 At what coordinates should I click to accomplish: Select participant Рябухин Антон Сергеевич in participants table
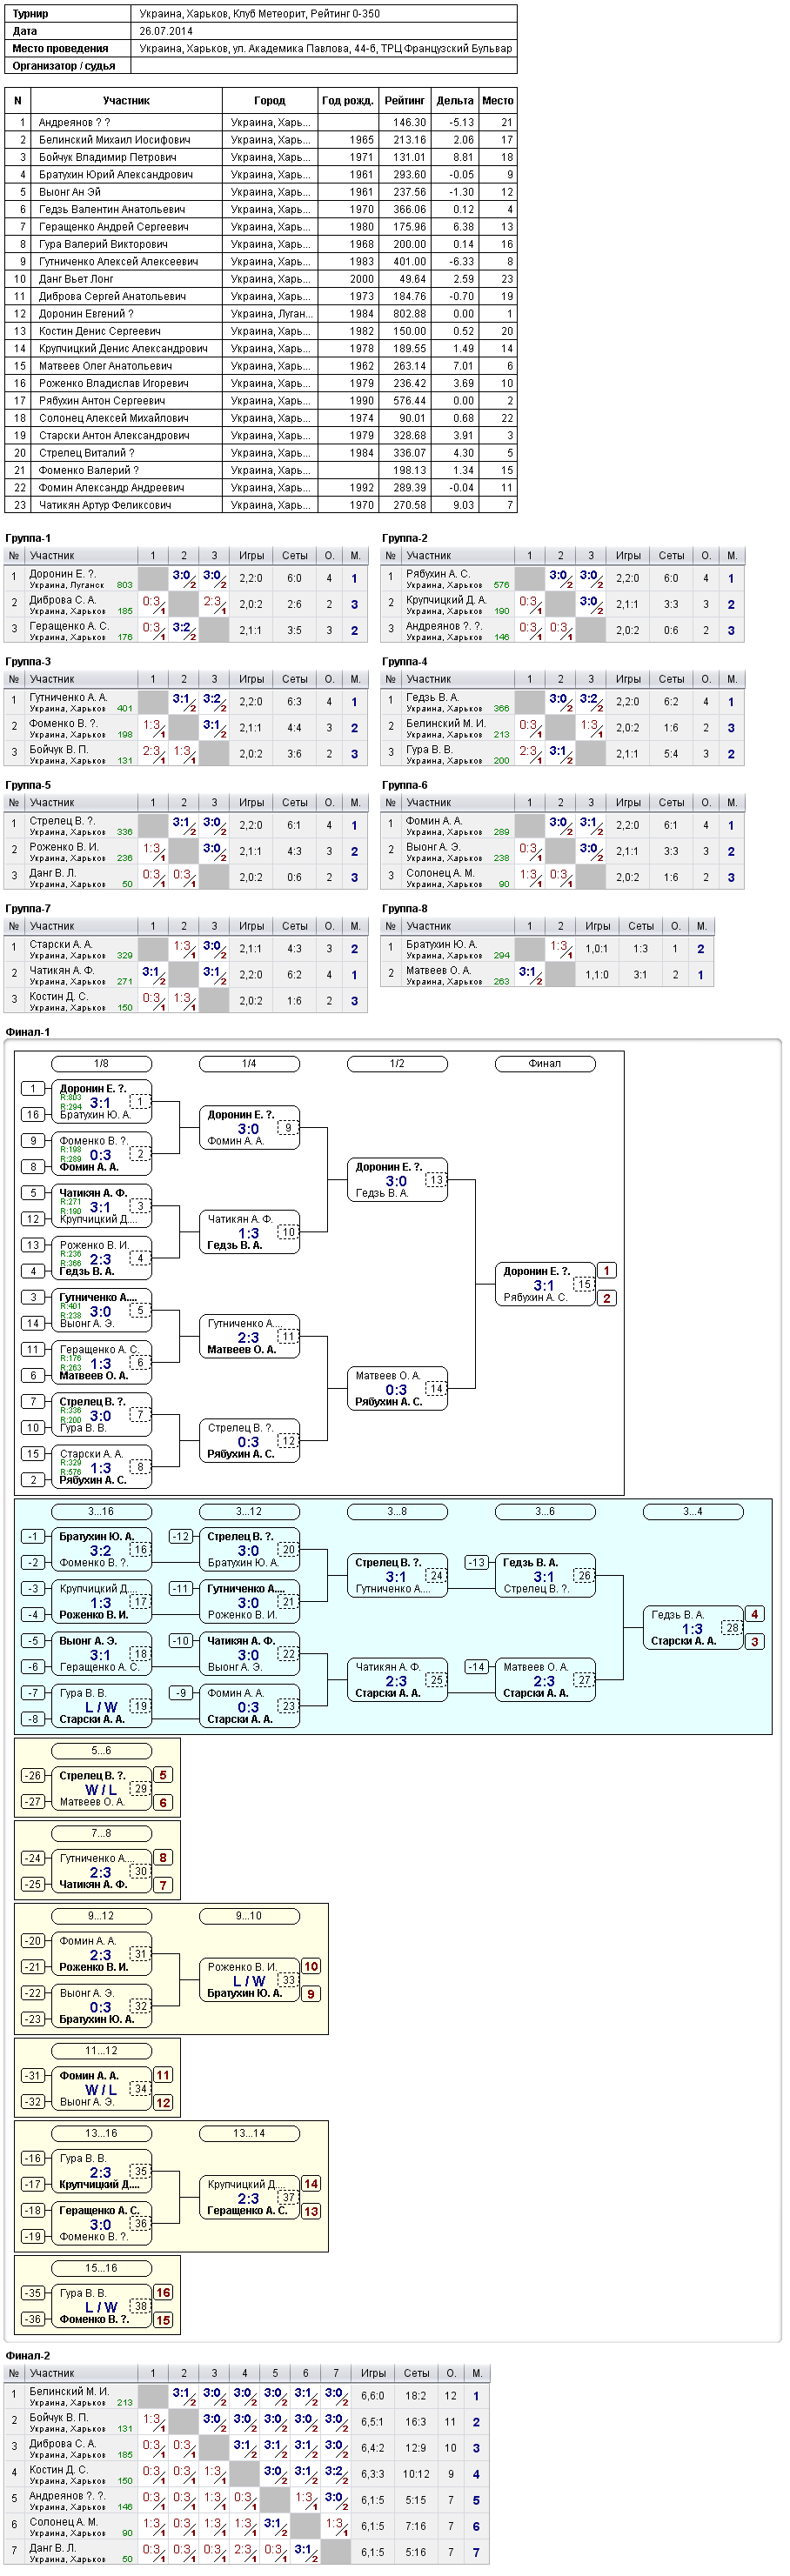[x=261, y=401]
